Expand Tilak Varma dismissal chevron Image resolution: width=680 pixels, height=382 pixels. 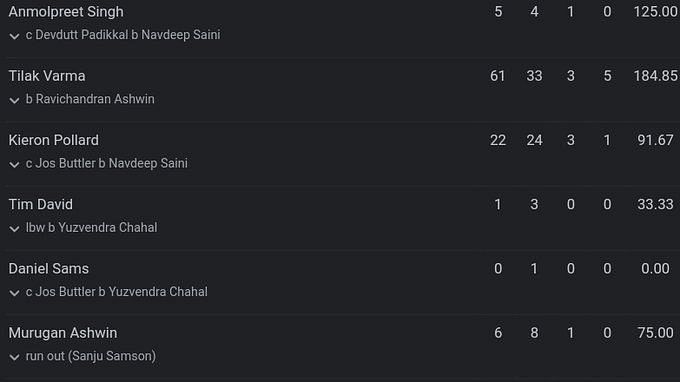click(14, 101)
